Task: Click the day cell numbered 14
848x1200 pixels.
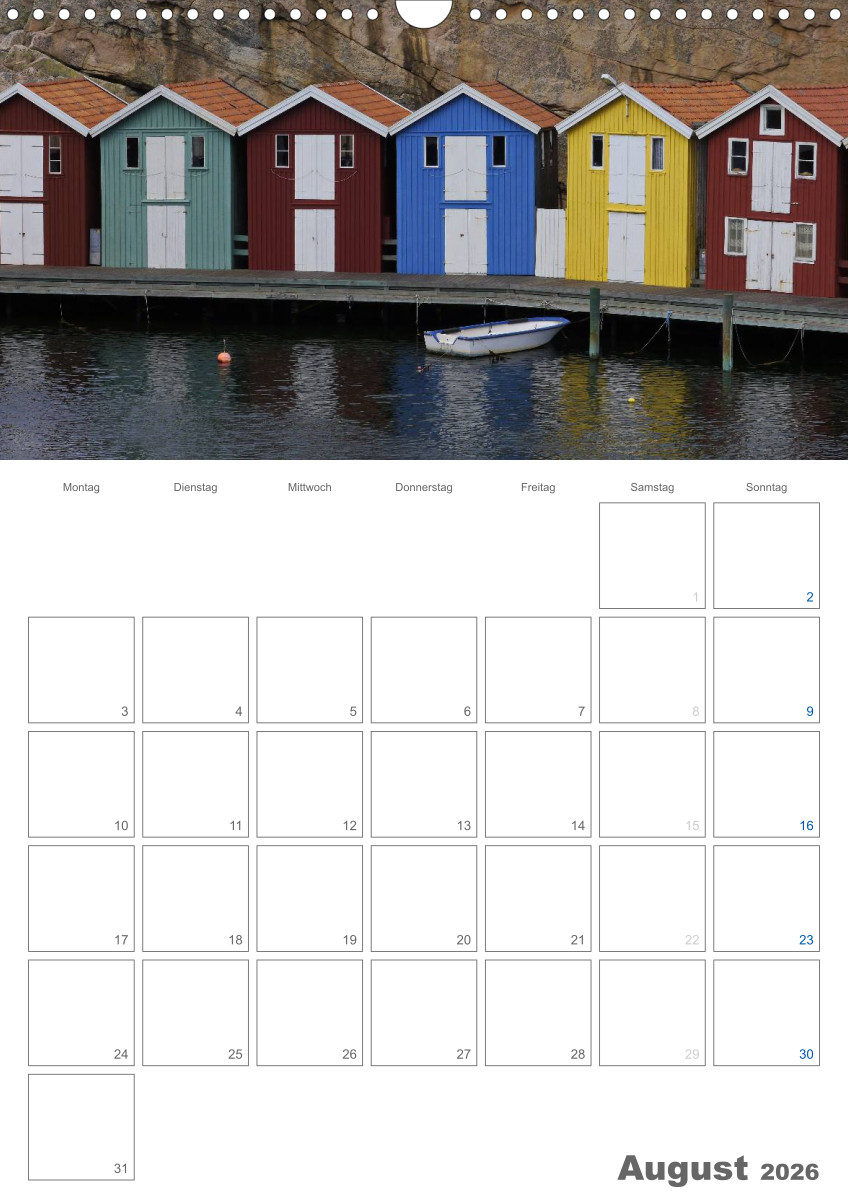Action: [x=538, y=784]
